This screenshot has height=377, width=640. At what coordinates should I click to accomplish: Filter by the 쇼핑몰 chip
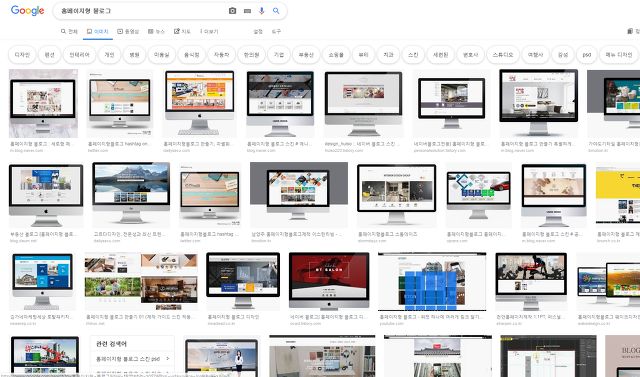pyautogui.click(x=336, y=55)
